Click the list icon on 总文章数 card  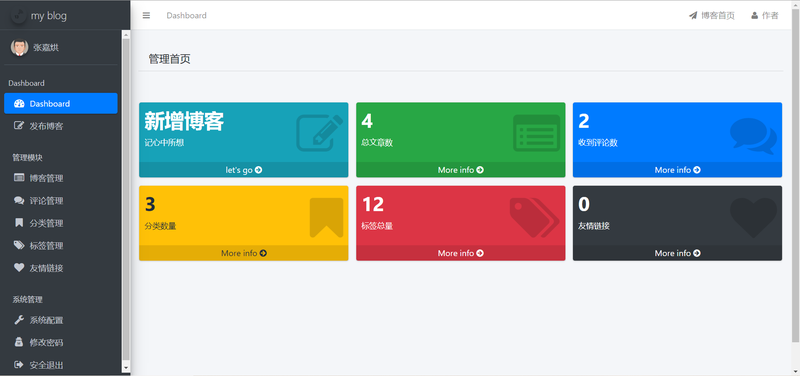tap(536, 133)
